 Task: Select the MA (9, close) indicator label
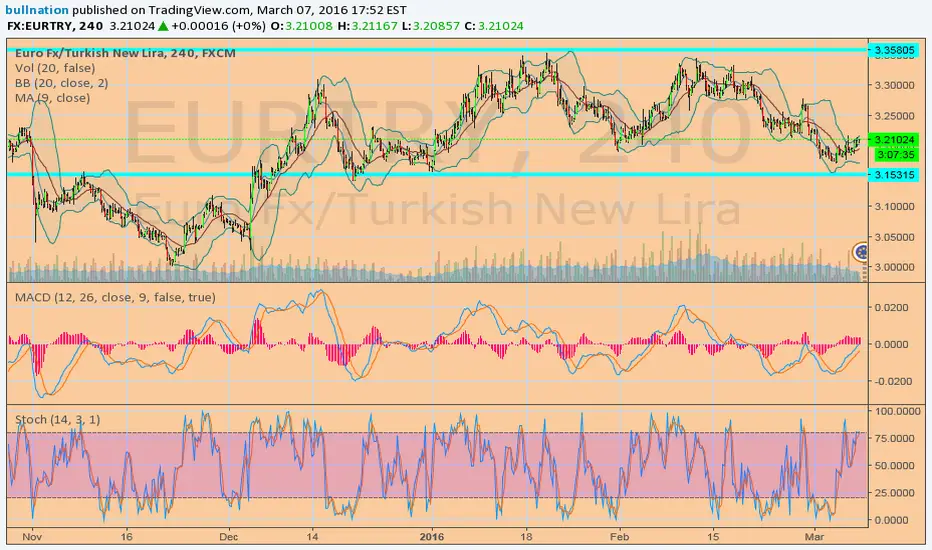[53, 98]
